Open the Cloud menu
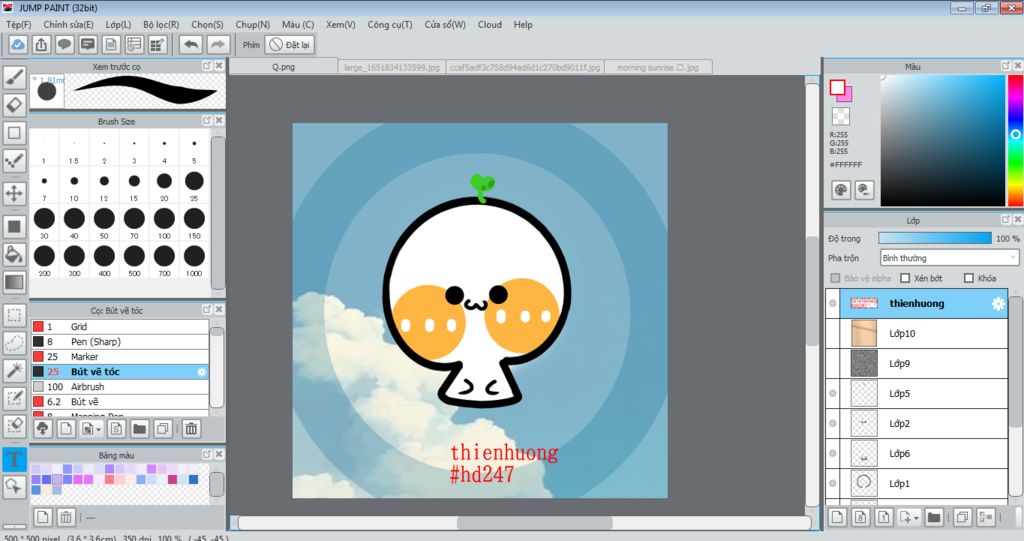The image size is (1024, 541). pyautogui.click(x=490, y=24)
